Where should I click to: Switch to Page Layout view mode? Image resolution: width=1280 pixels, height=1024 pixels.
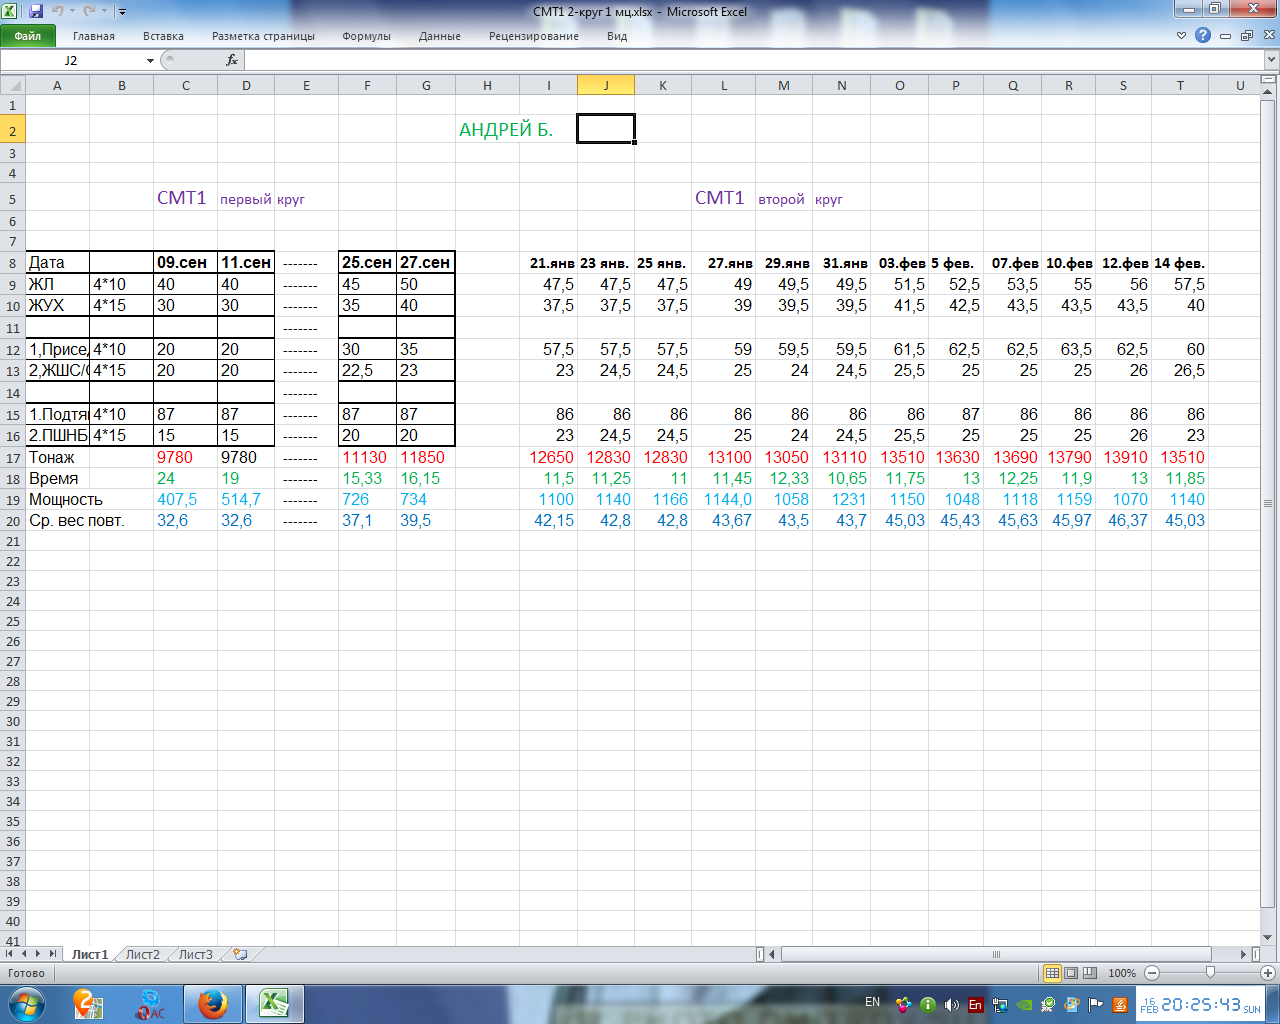[1071, 973]
